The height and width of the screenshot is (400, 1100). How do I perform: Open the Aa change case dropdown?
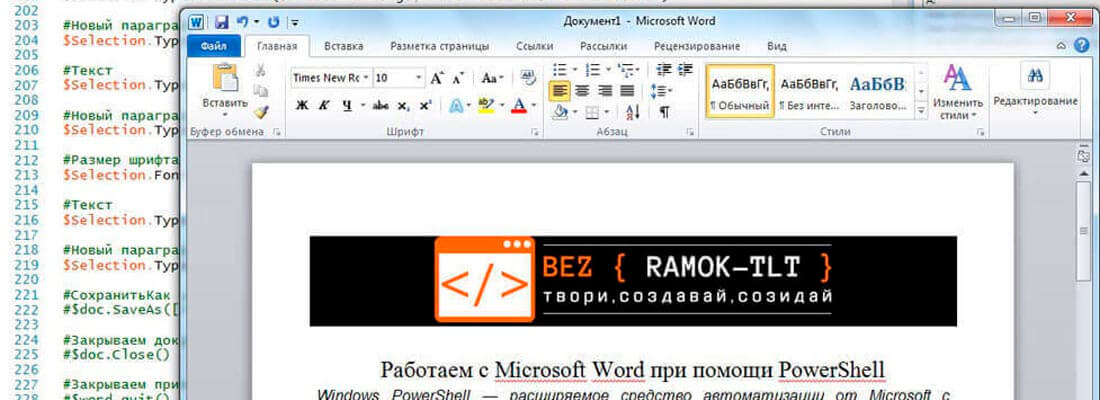[492, 78]
